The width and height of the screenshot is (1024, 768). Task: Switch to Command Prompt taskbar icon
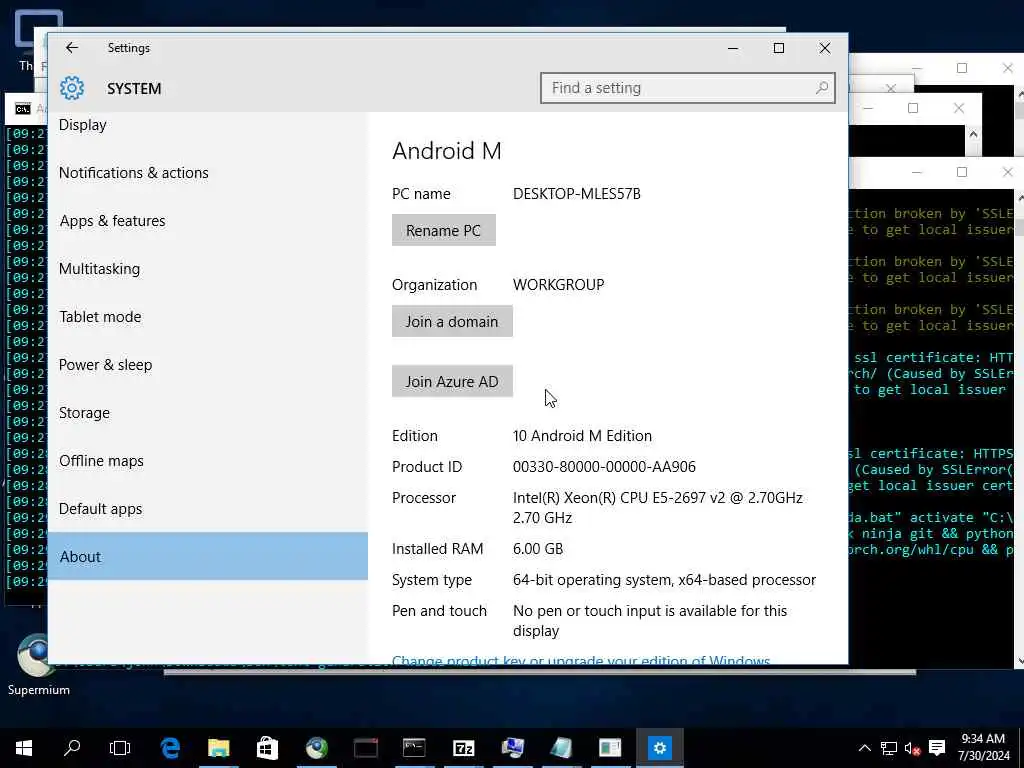(414, 748)
